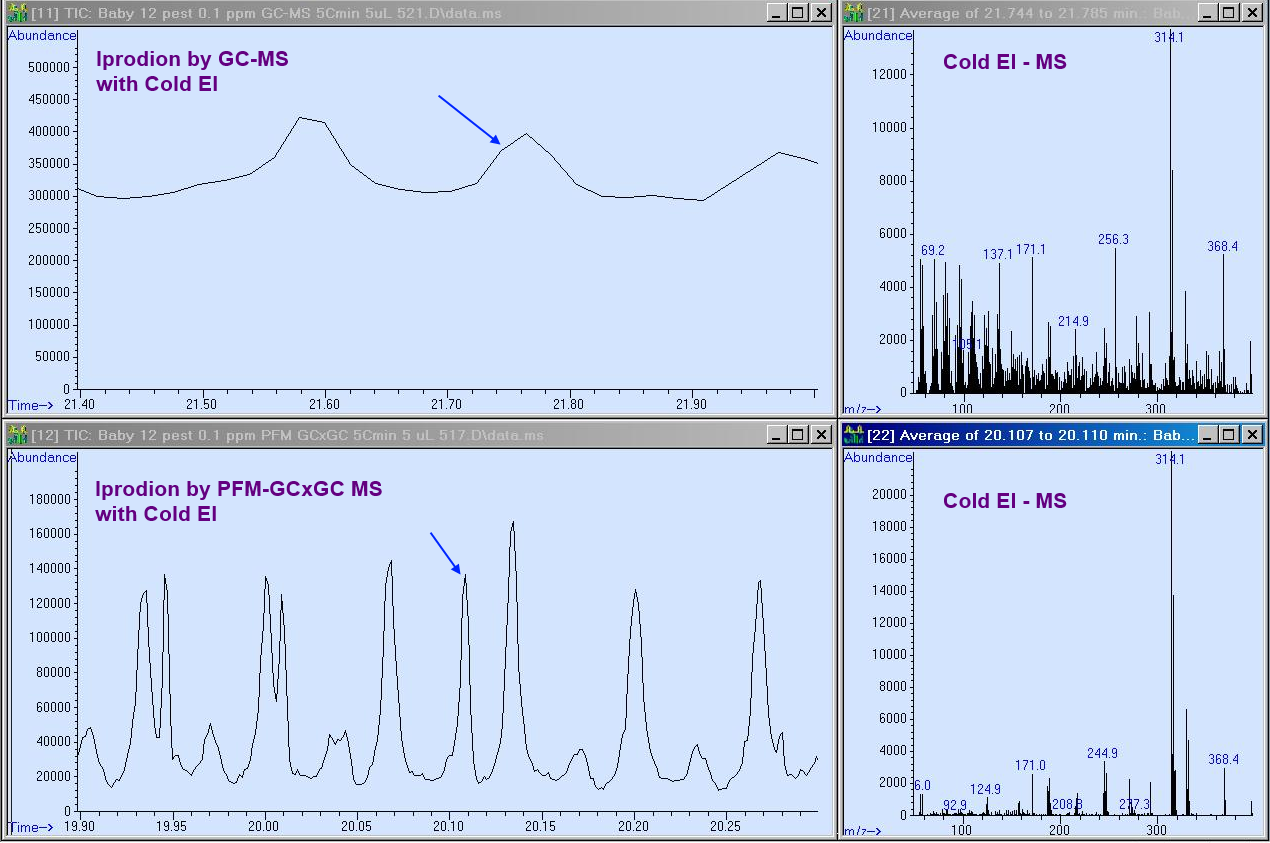1270x843 pixels.
Task: Restore window [22] using its restore button
Action: (1230, 434)
